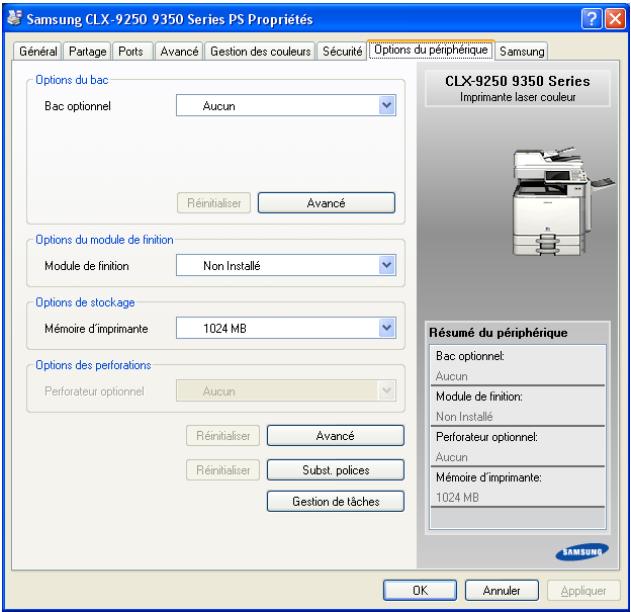
Task: Select Options du périphérique tab
Action: tap(431, 50)
